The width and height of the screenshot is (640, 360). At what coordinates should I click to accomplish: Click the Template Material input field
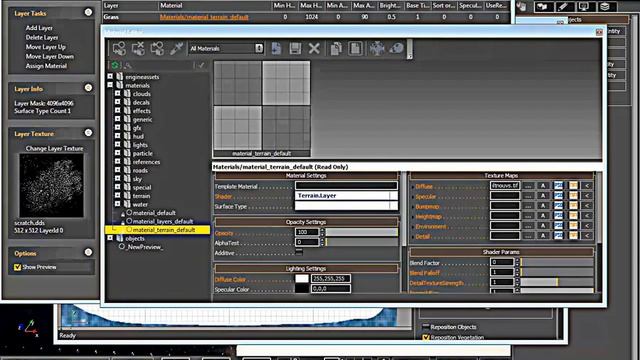click(346, 186)
